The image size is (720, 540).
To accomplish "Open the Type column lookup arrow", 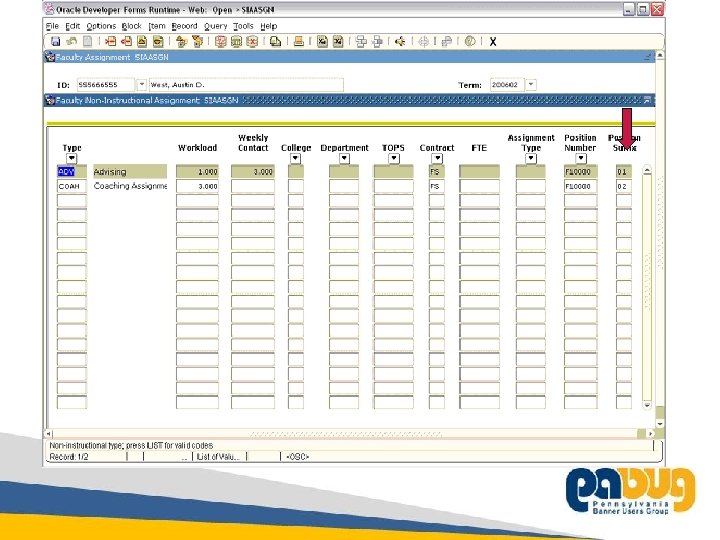I will (x=71, y=159).
